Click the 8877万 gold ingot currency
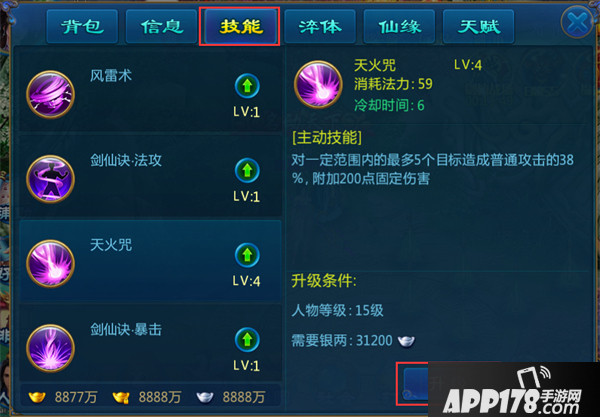The image size is (600, 417). (63, 397)
